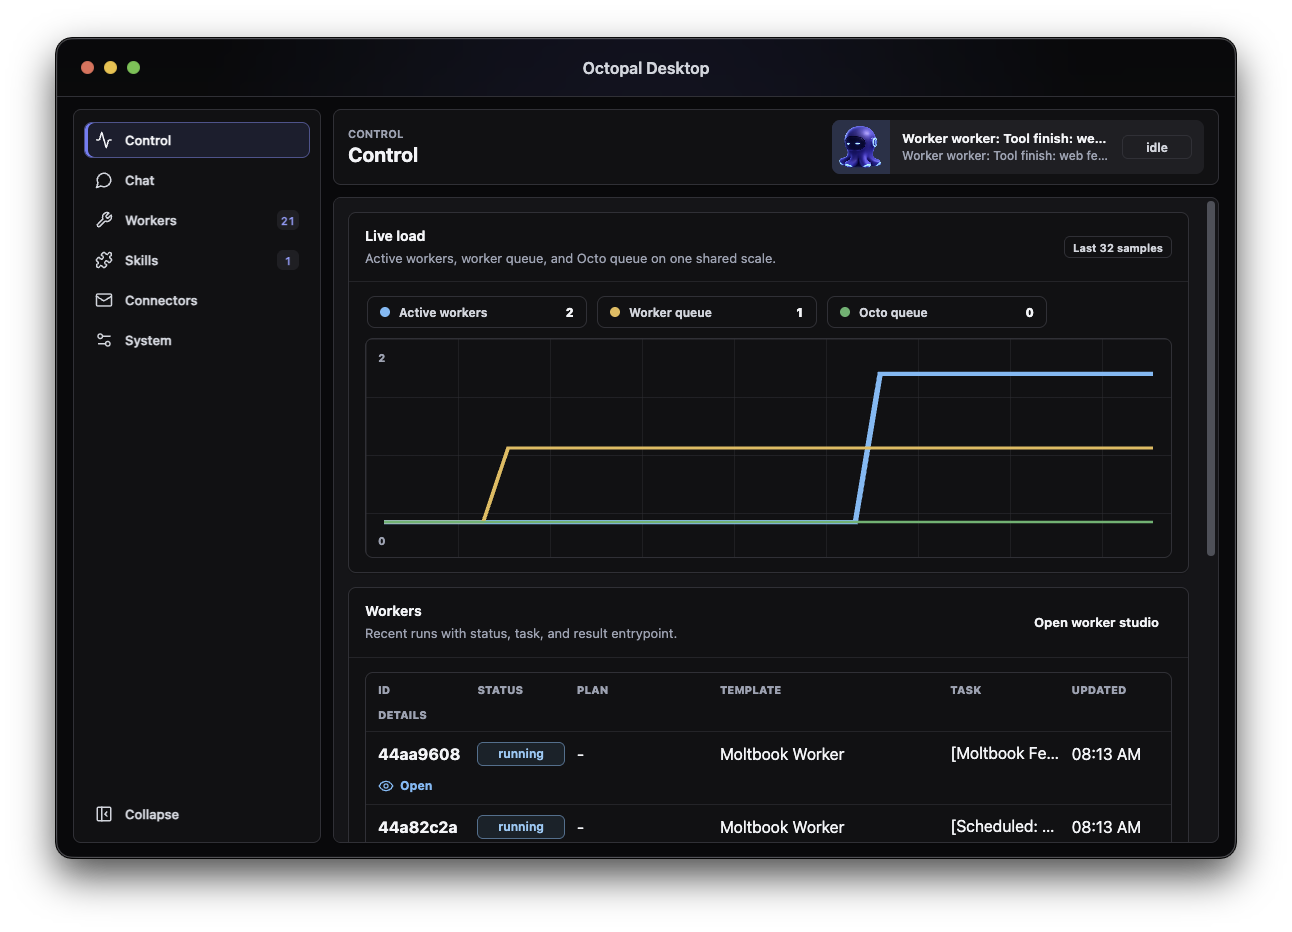Switch to the Skills section
This screenshot has height=932, width=1292.
(197, 260)
